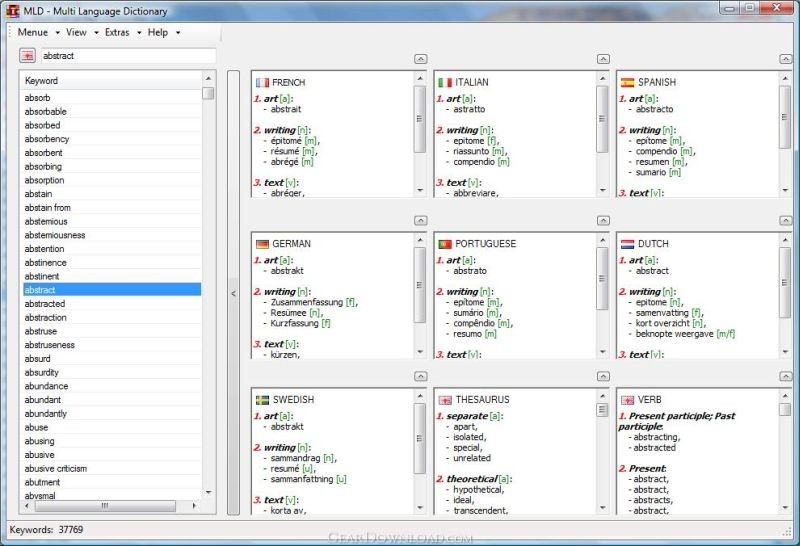The image size is (800, 546).
Task: Select 'abstemiousness' in the keyword list
Action: coord(112,235)
